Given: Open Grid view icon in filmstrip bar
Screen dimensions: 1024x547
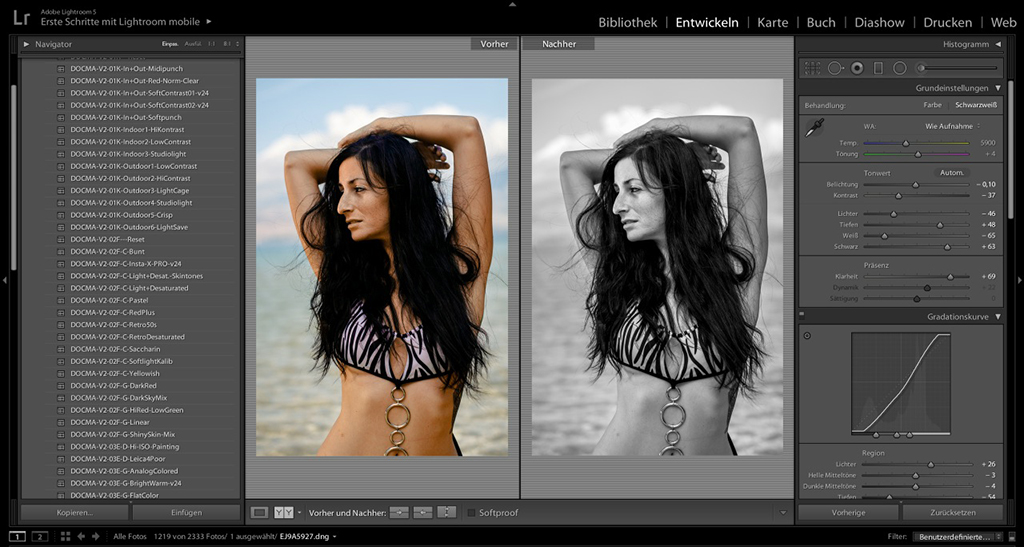Looking at the screenshot, I should point(65,537).
